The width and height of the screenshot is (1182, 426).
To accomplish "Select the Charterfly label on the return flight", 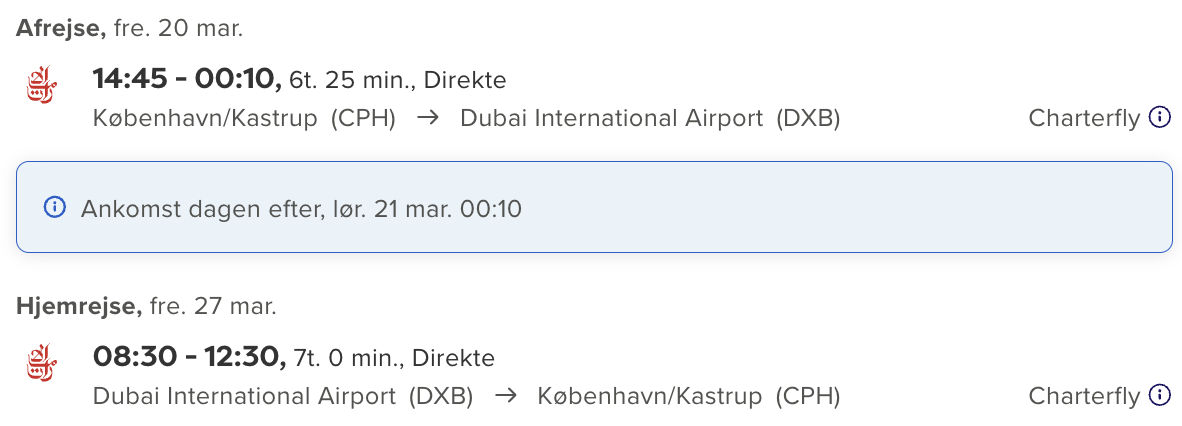I will click(1084, 396).
